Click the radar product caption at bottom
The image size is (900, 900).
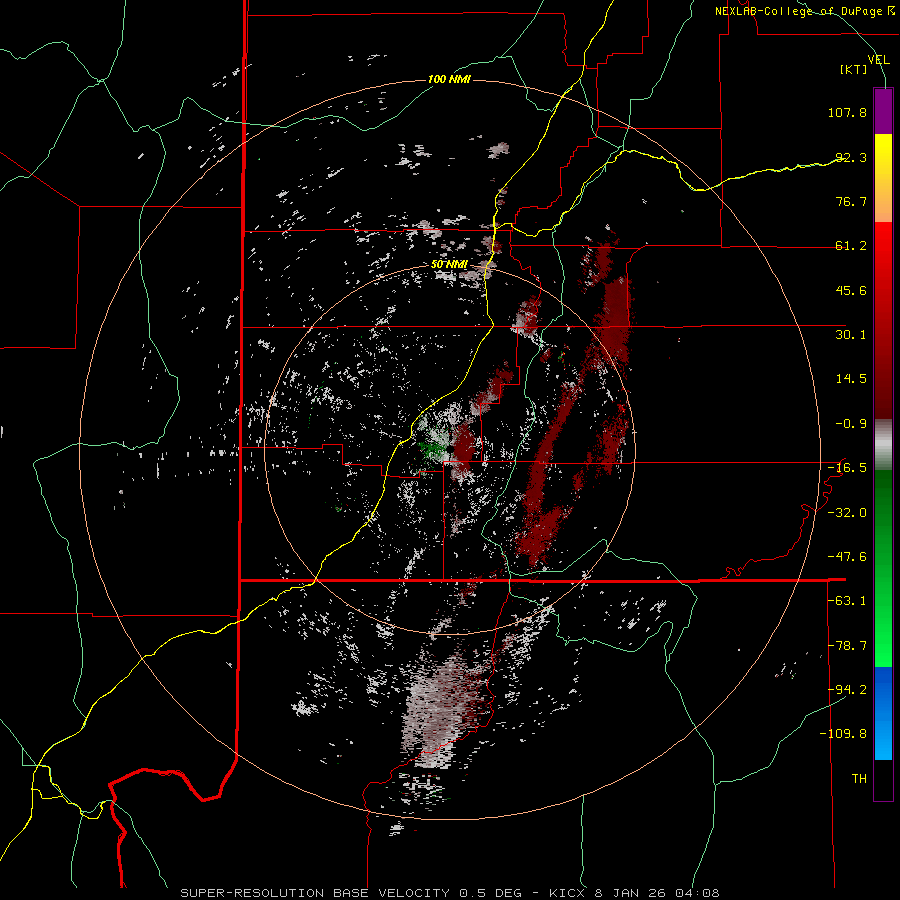449,893
